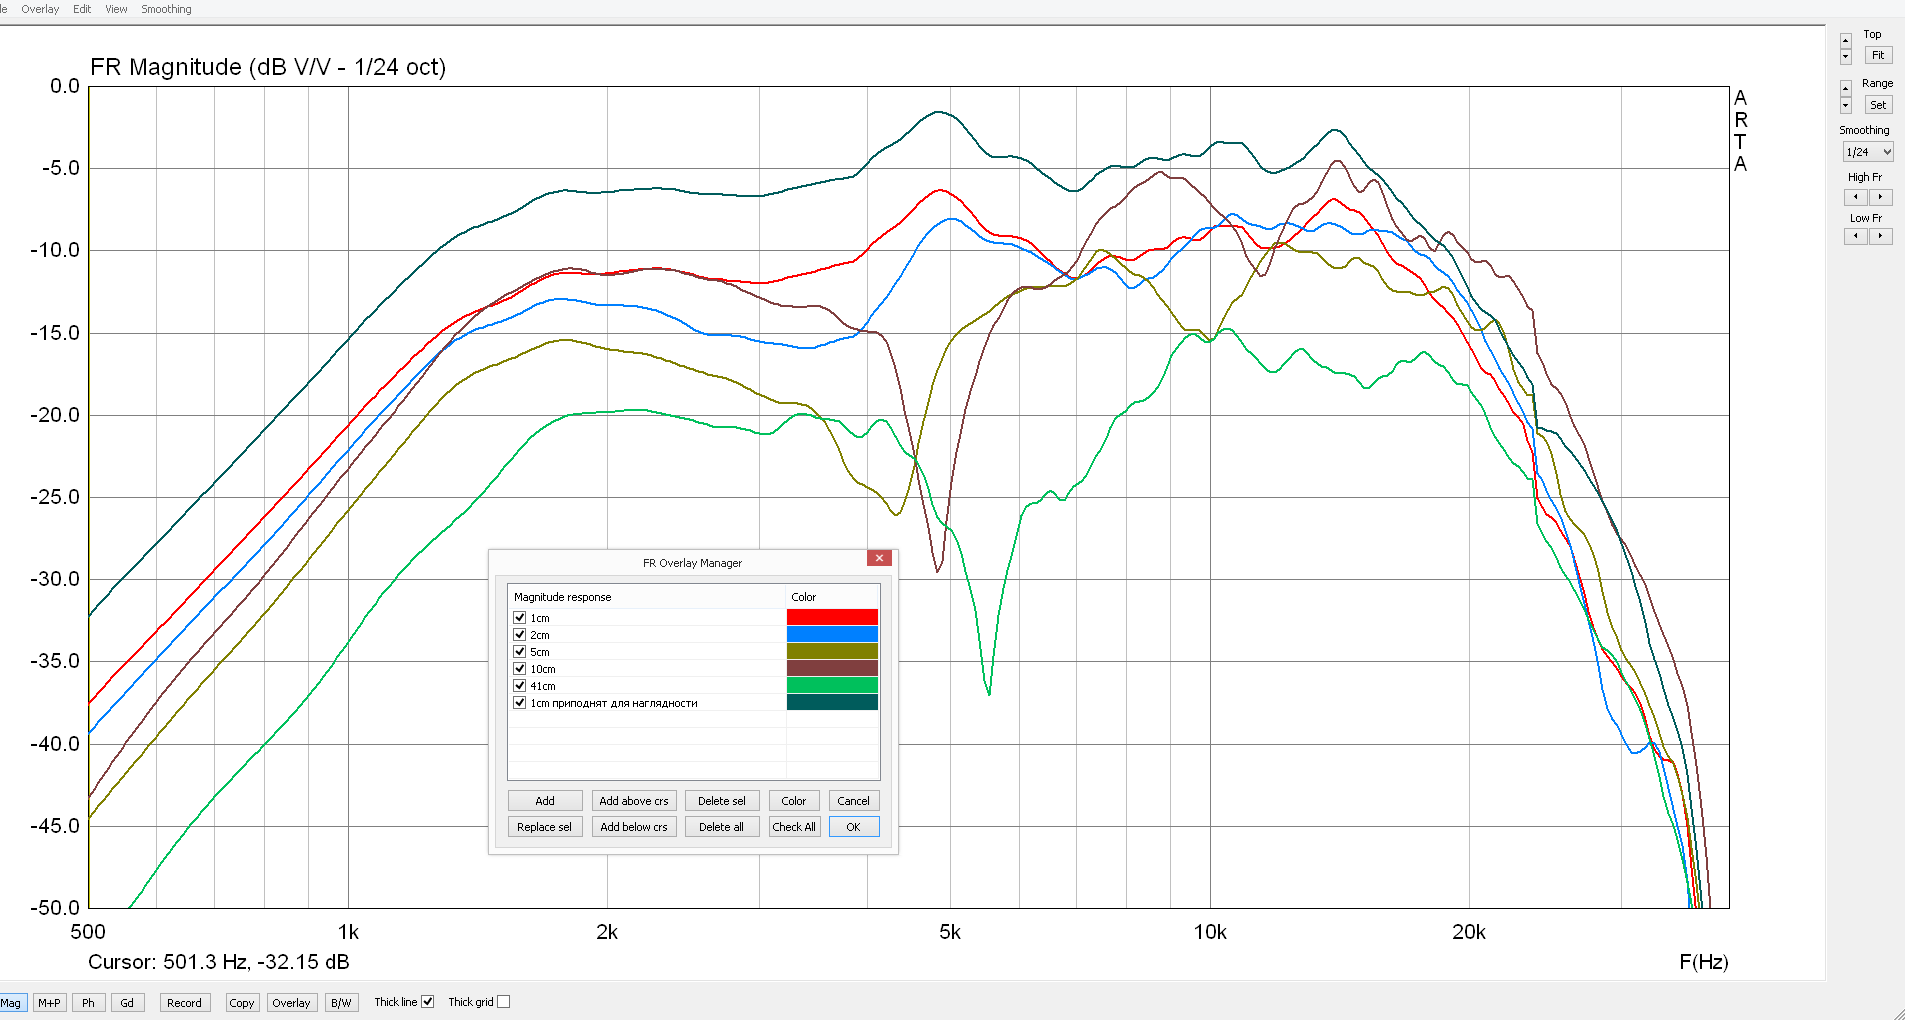Select the 2cm row label
Image resolution: width=1905 pixels, height=1020 pixels.
tap(540, 635)
